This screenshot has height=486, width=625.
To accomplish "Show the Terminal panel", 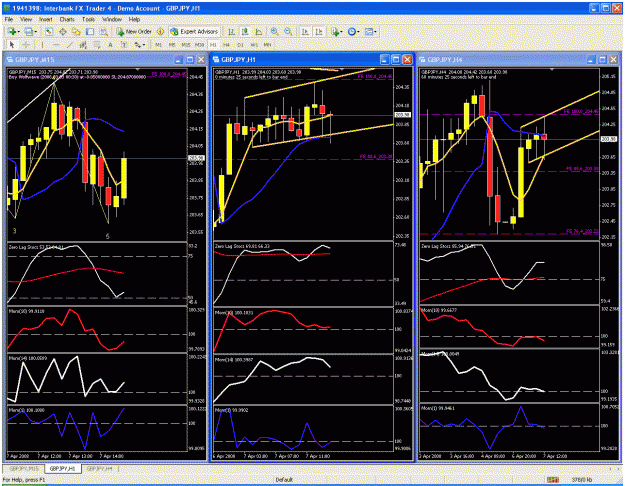I will pos(90,31).
